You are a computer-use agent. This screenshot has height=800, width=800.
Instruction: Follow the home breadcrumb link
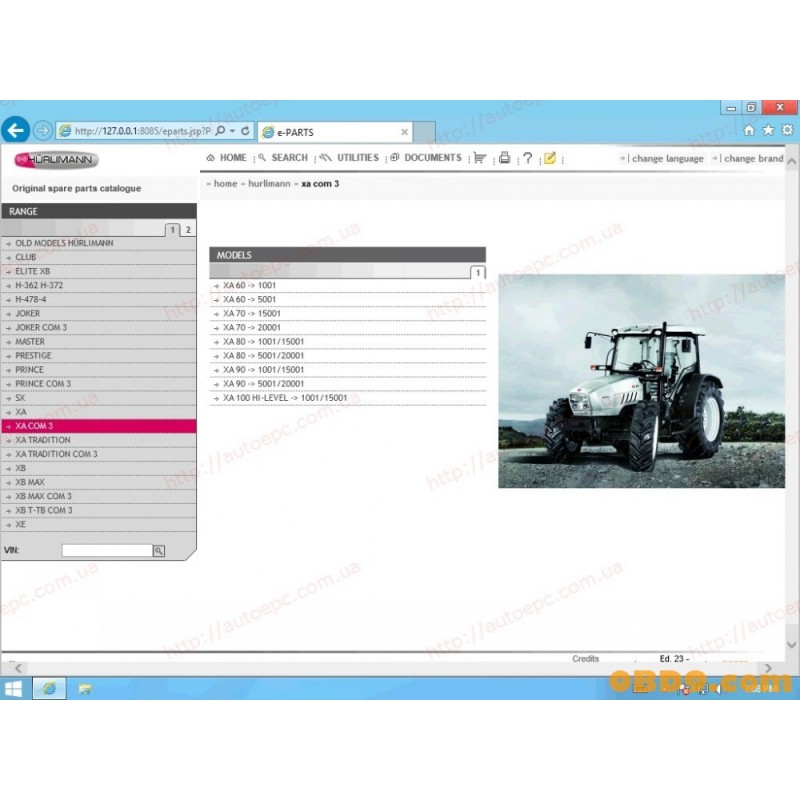tap(226, 184)
